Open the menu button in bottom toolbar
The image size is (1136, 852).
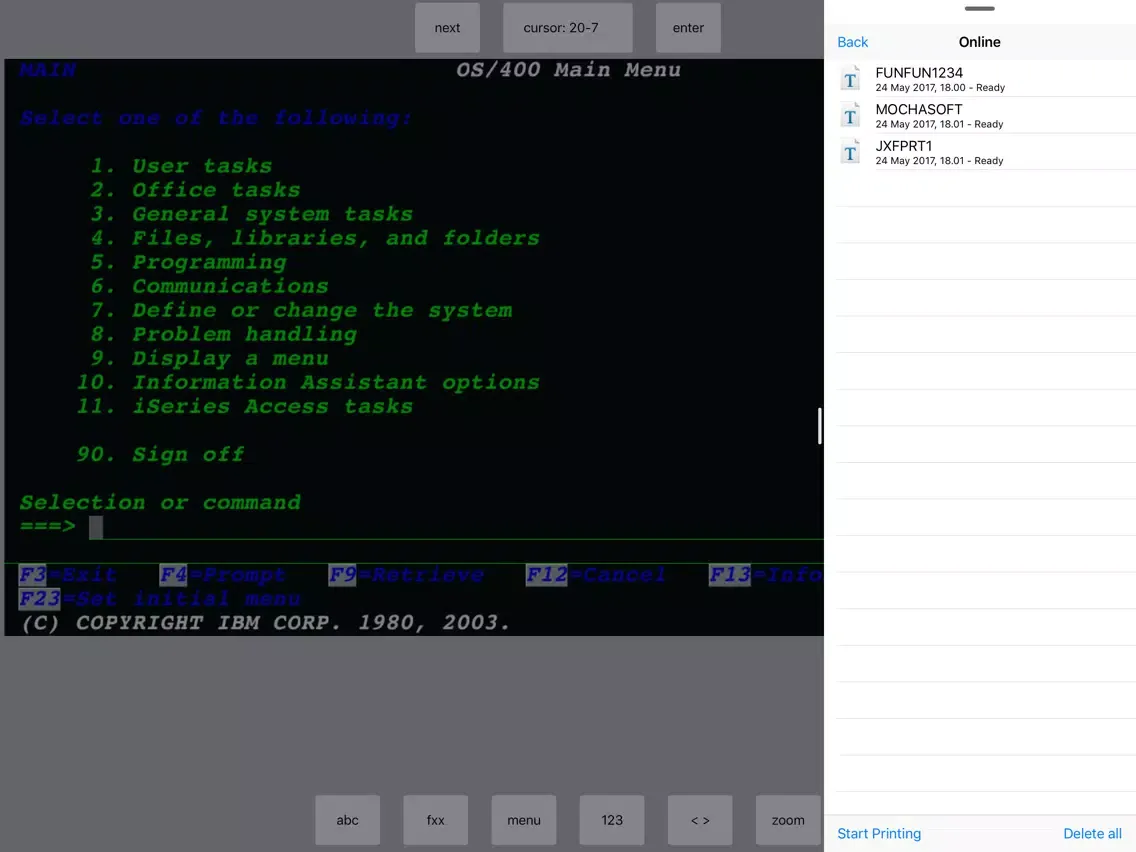(524, 820)
